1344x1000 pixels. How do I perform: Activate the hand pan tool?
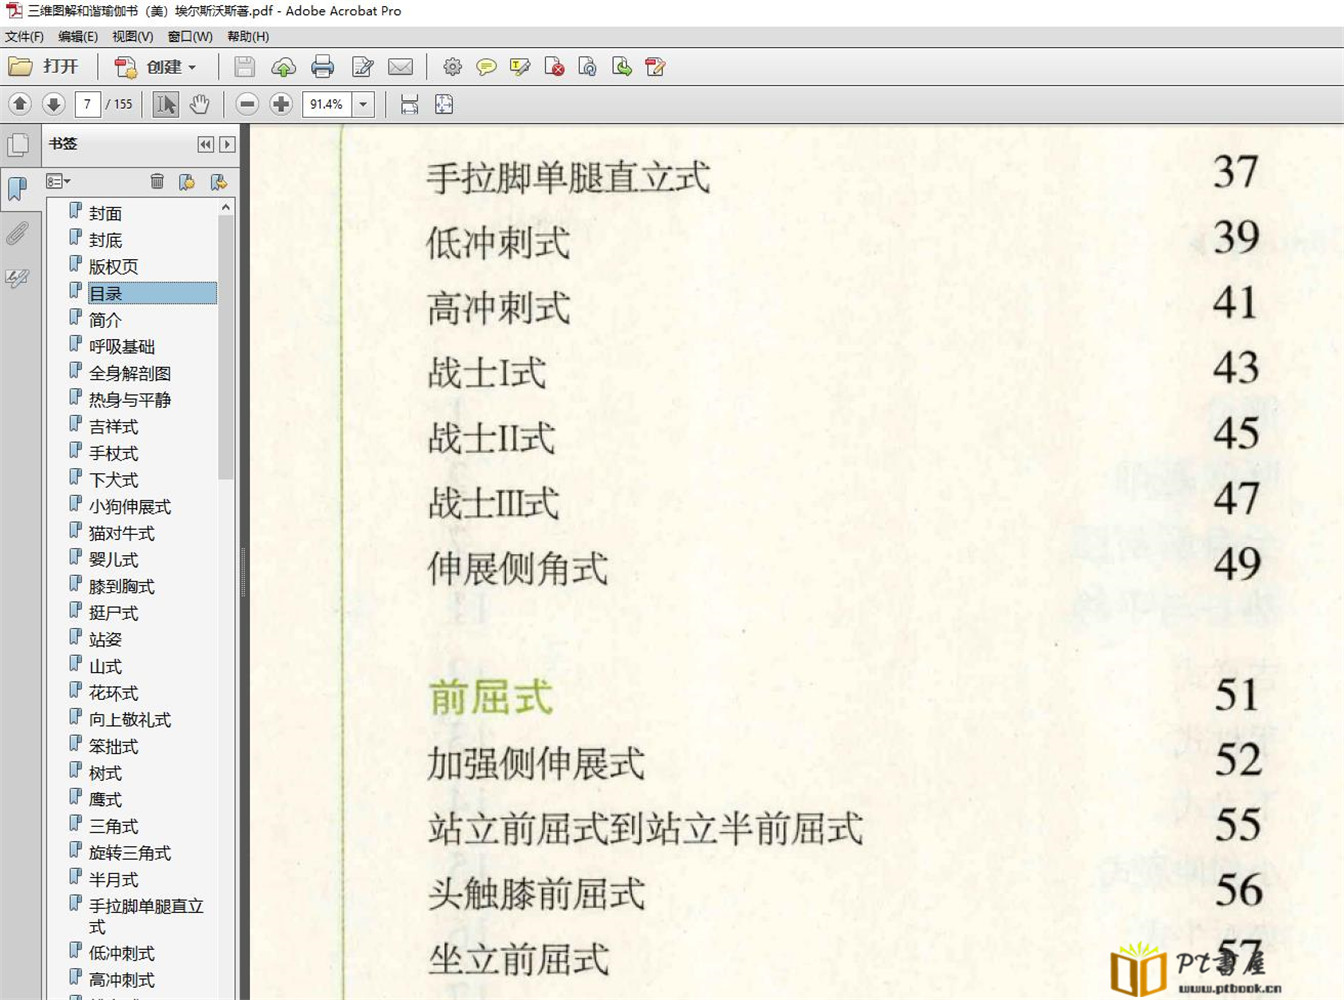[200, 104]
